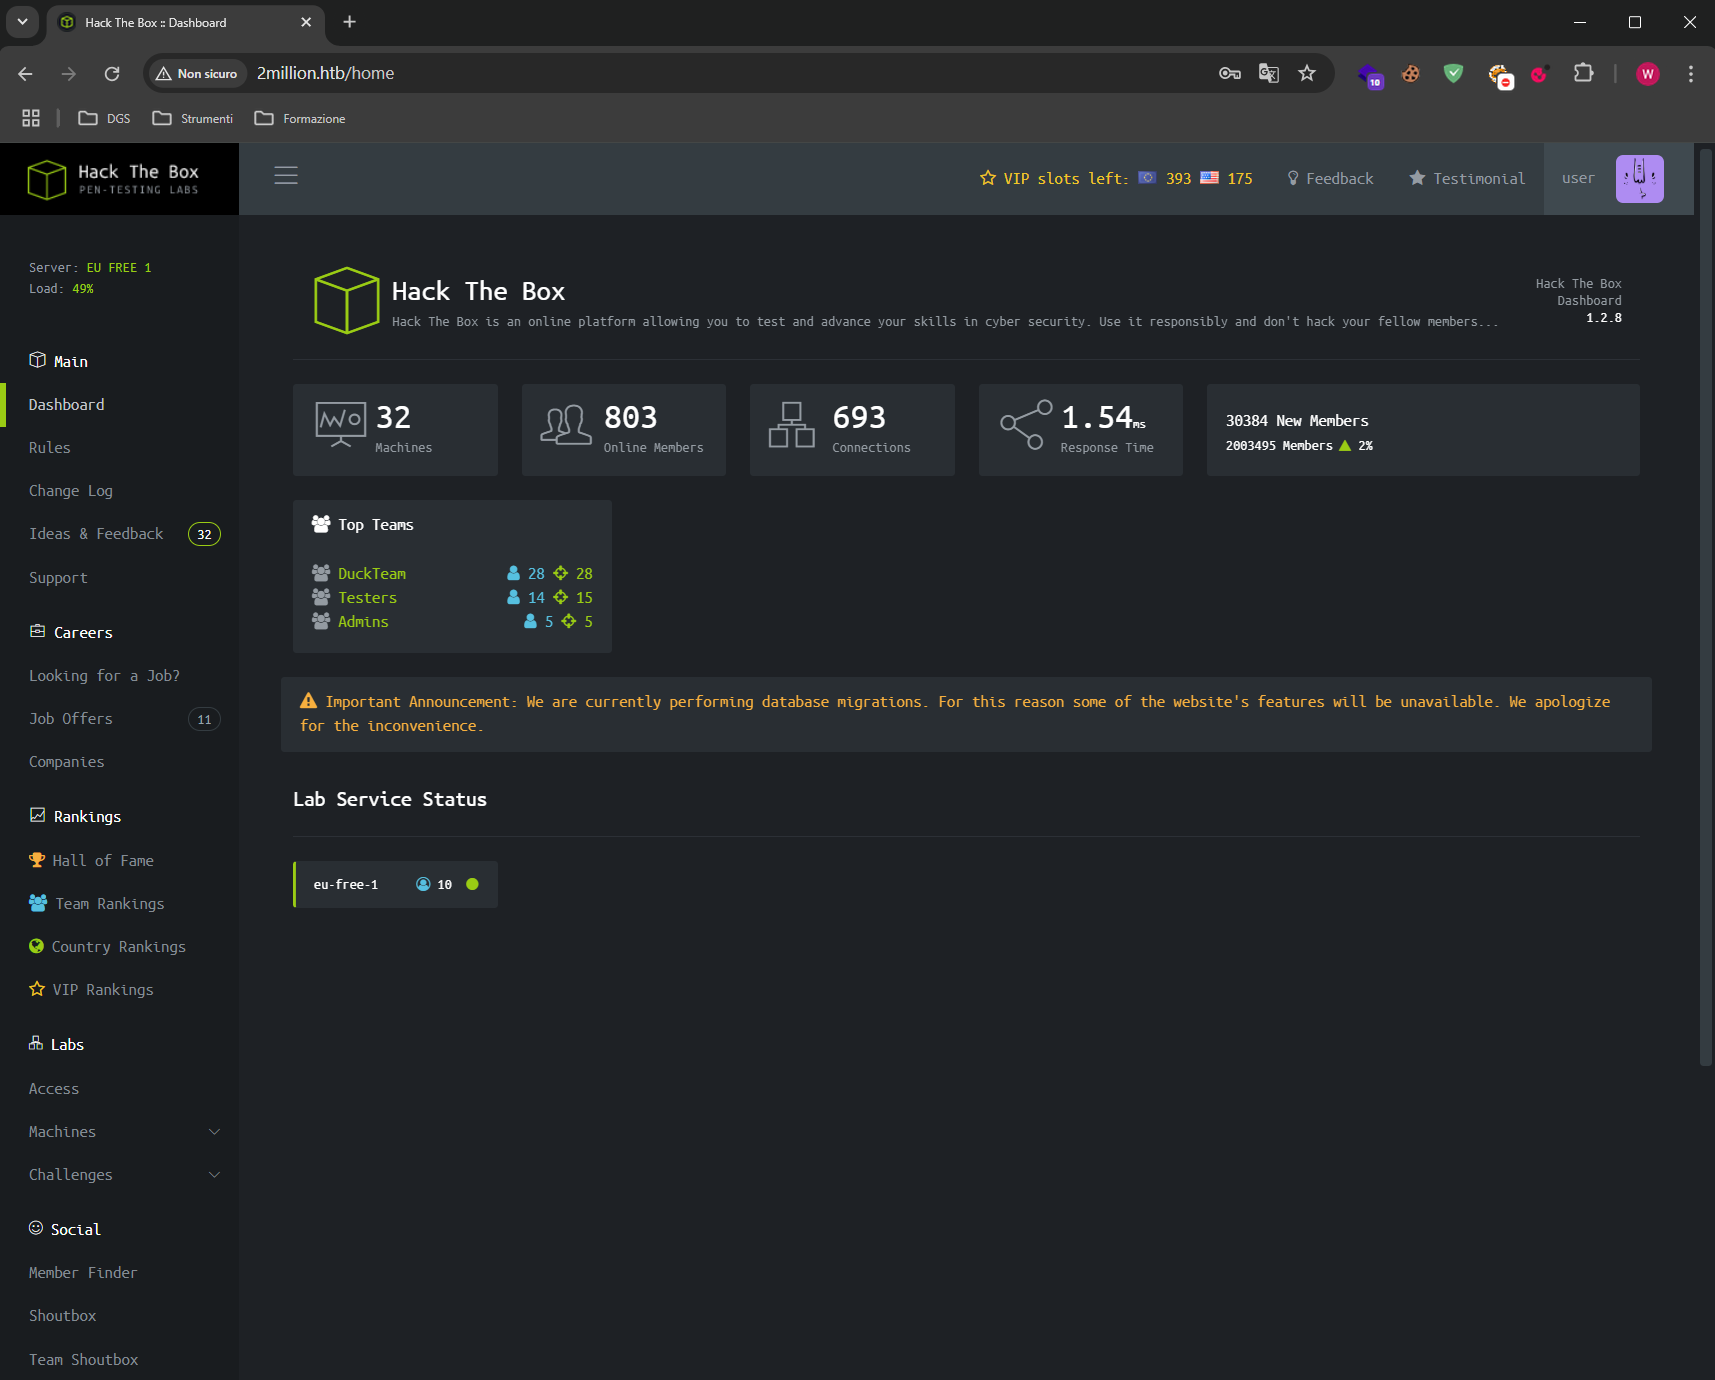Click the large green cube logo
This screenshot has height=1380, width=1715.
(347, 300)
